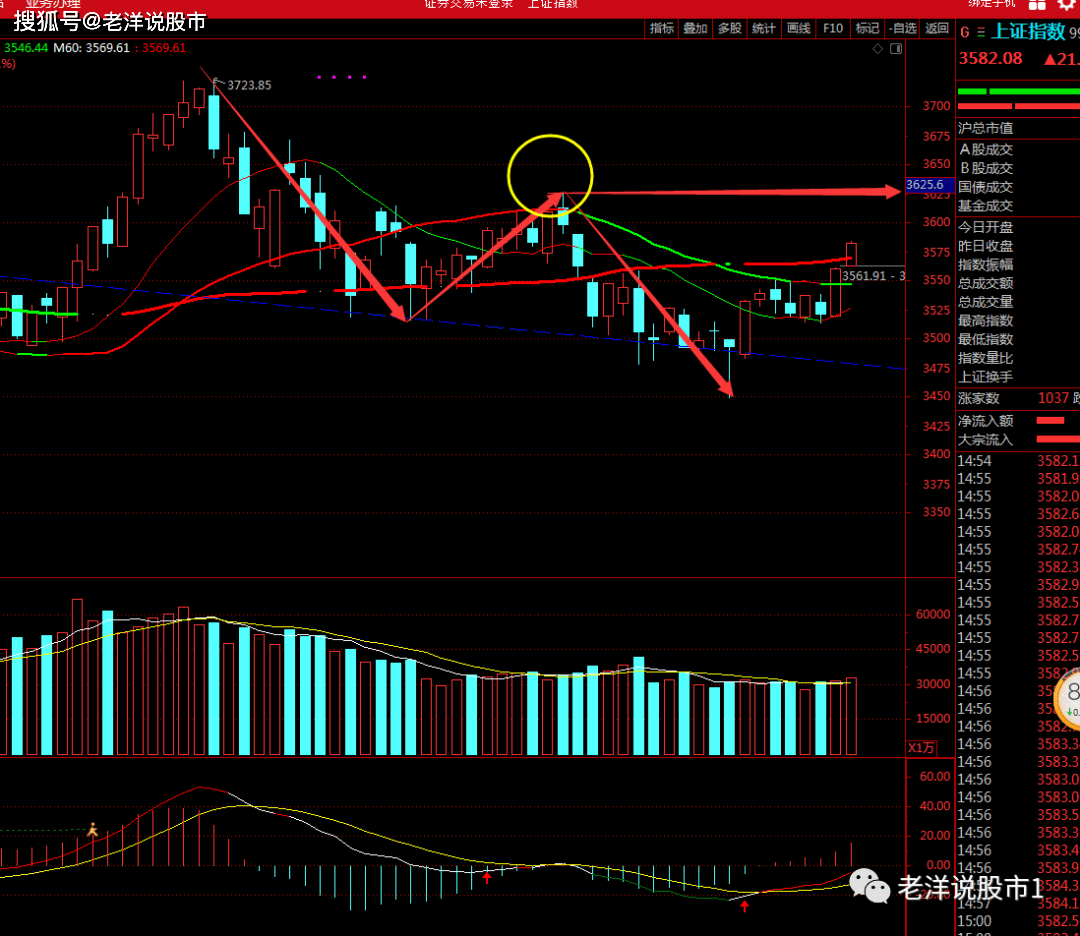Open F10 company information
The width and height of the screenshot is (1080, 936).
point(833,29)
